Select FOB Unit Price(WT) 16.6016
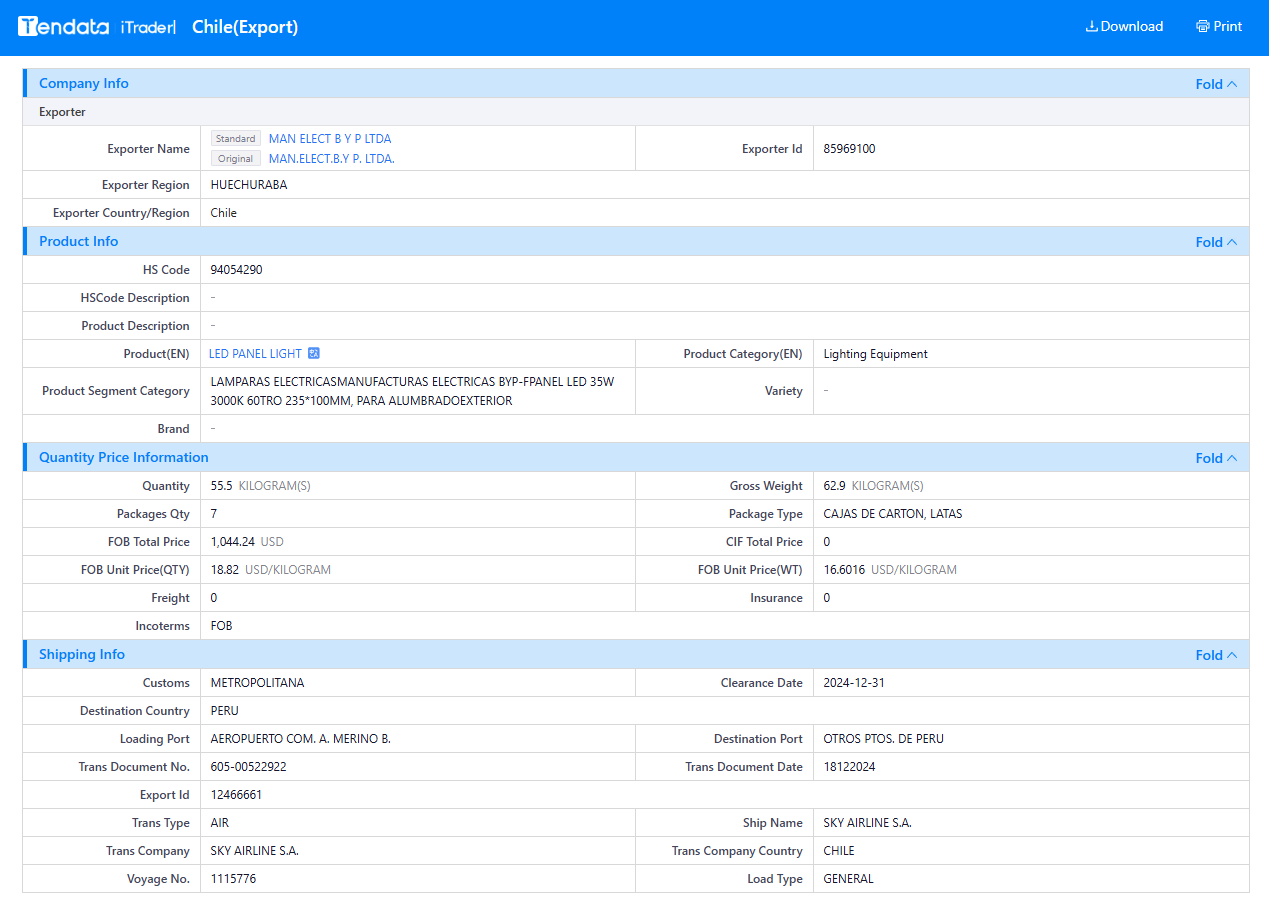1269x907 pixels. tap(845, 570)
